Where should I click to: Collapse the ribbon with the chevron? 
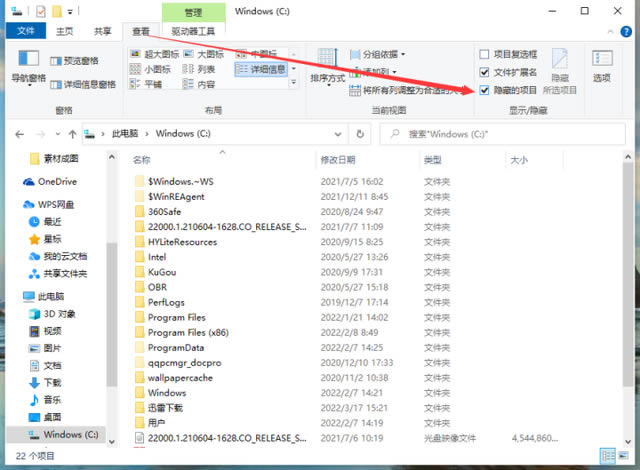pos(611,31)
